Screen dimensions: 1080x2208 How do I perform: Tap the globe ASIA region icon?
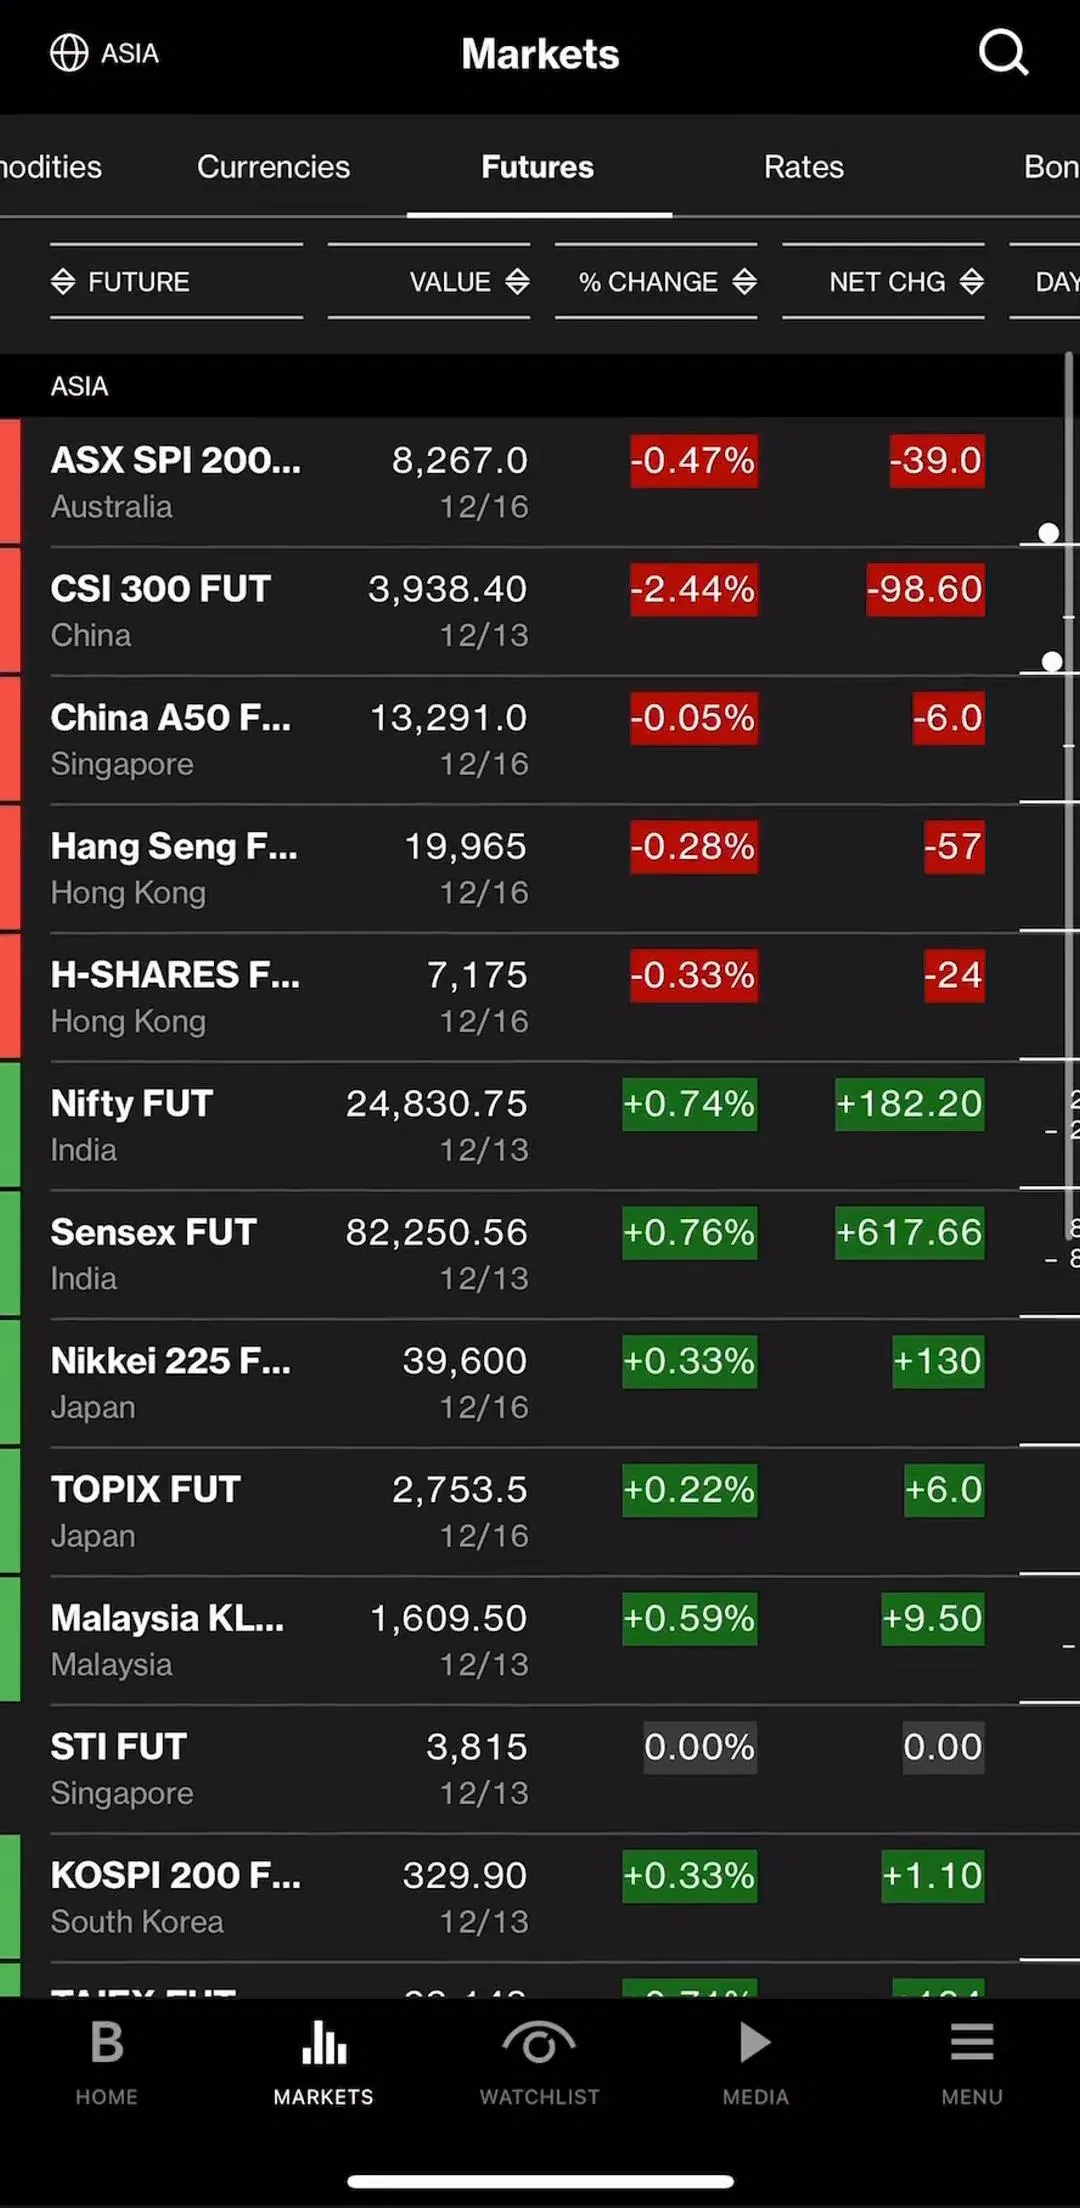point(69,53)
